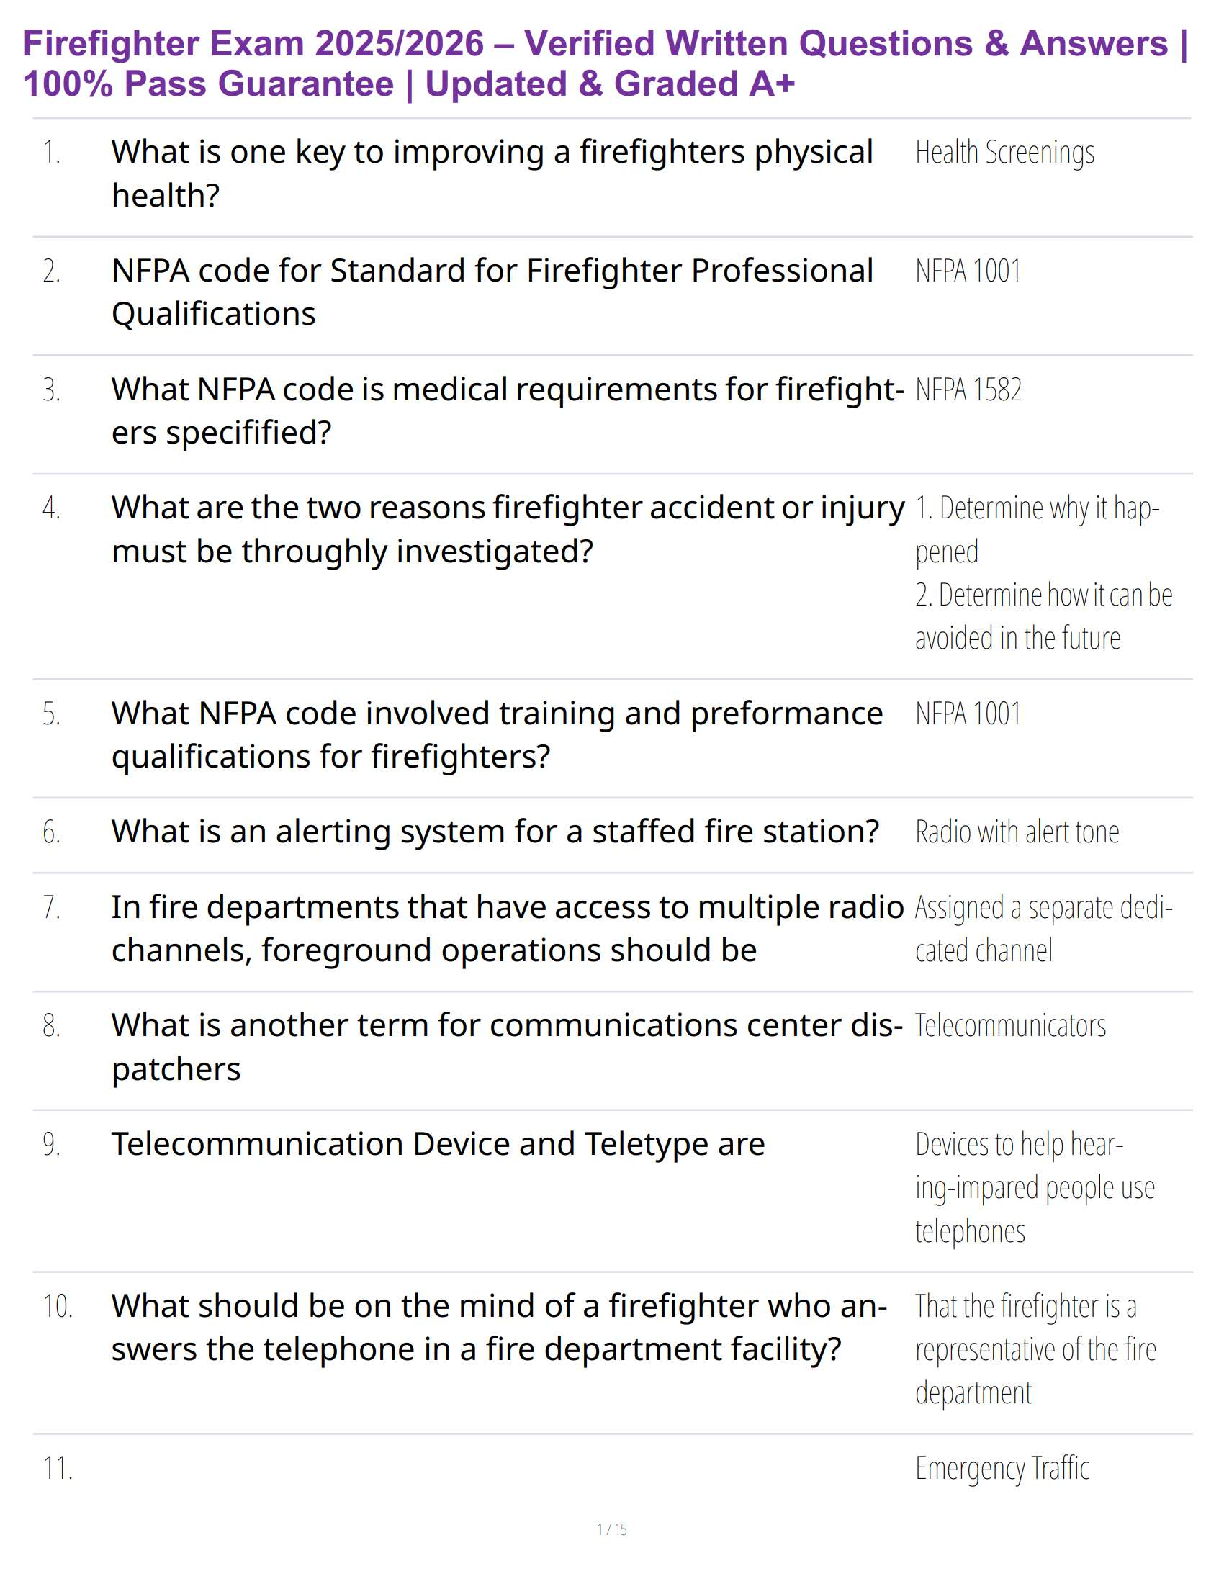The height and width of the screenshot is (1584, 1224).
Task: Click question 9 about Telecommunication Device and Teletype
Action: click(438, 1144)
